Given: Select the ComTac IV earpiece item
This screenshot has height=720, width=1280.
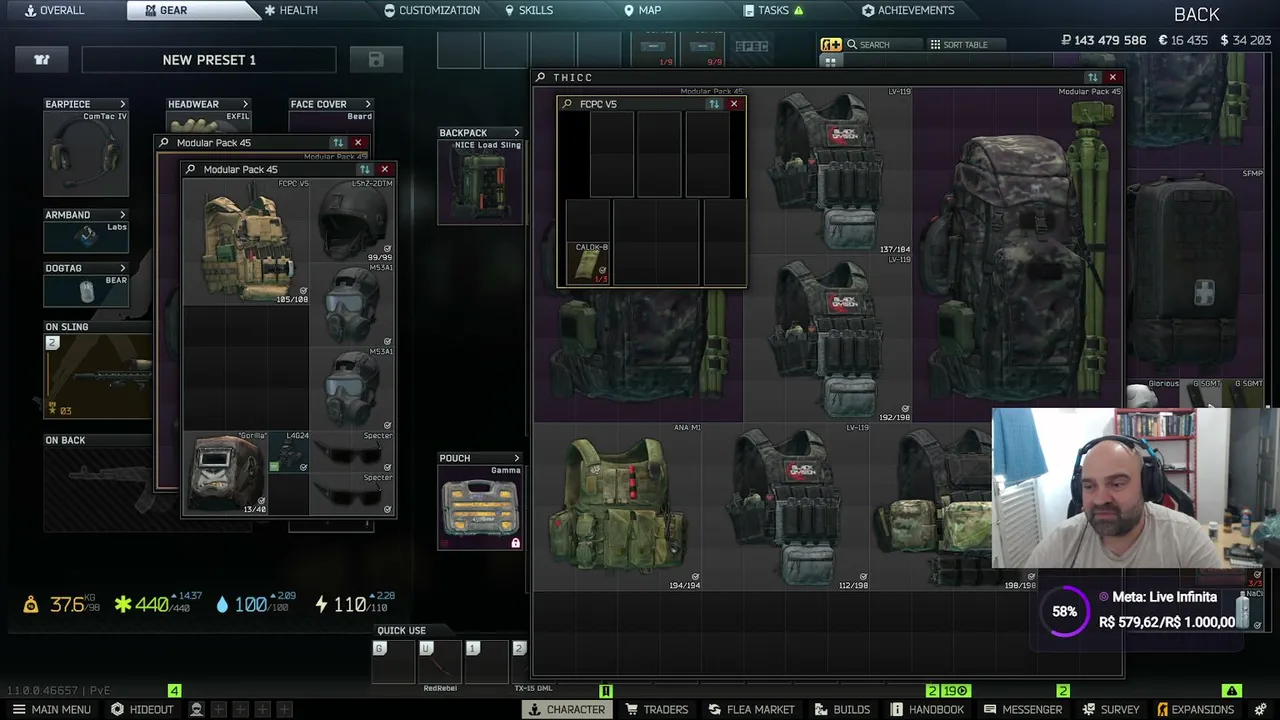Looking at the screenshot, I should [86, 153].
